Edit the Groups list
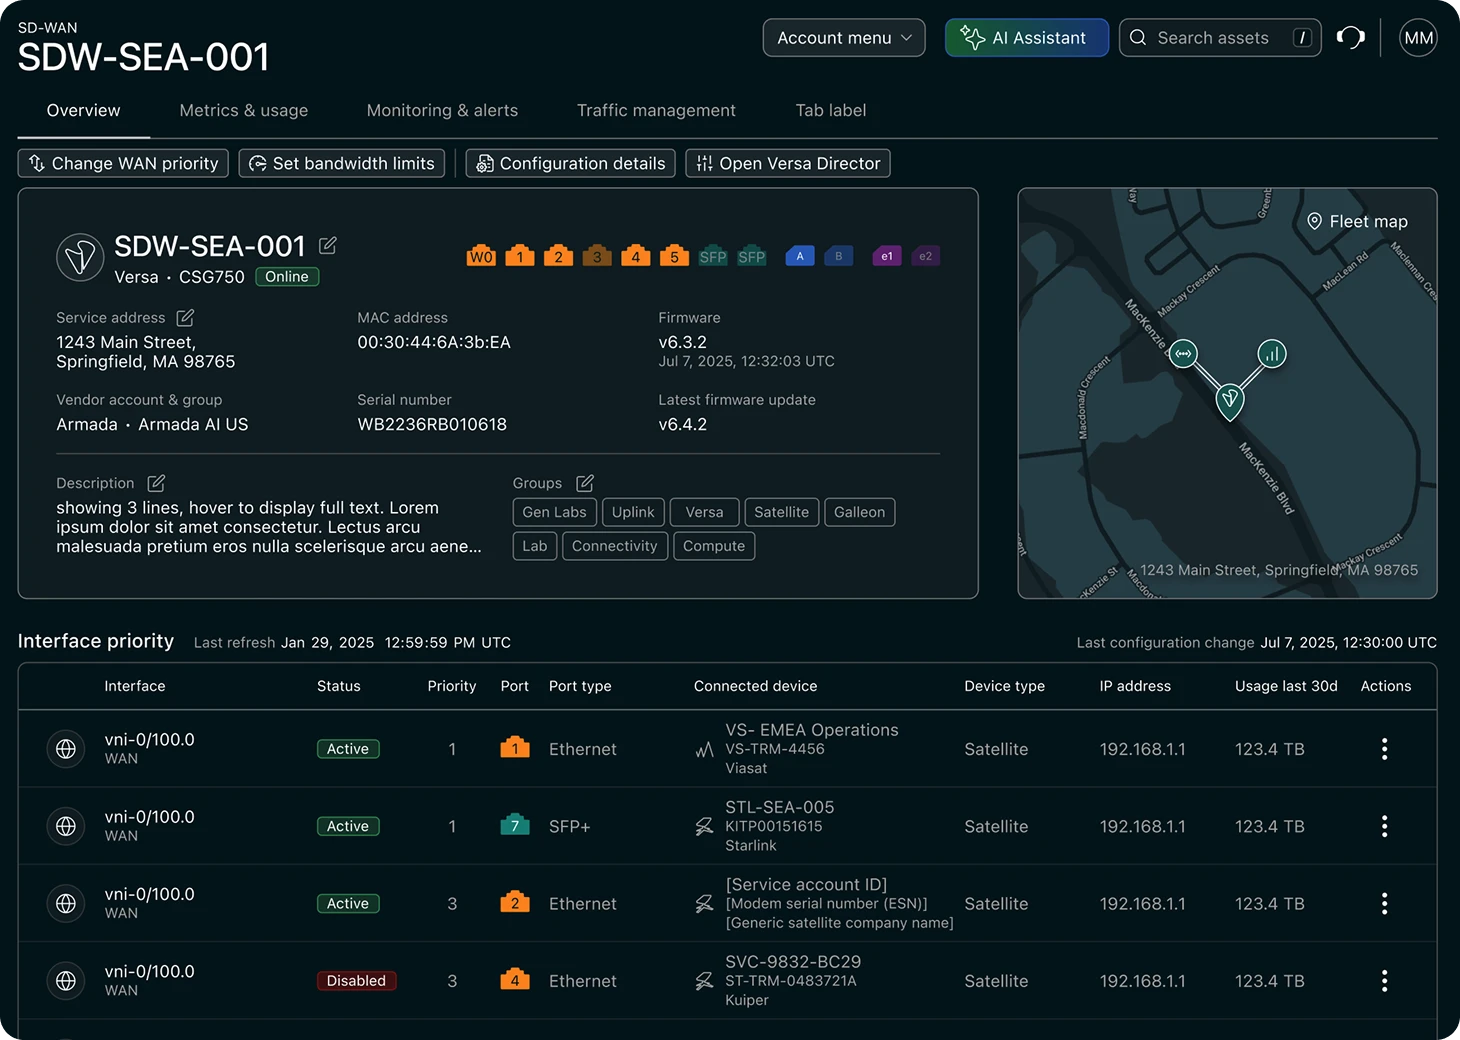Image resolution: width=1460 pixels, height=1040 pixels. [x=585, y=483]
